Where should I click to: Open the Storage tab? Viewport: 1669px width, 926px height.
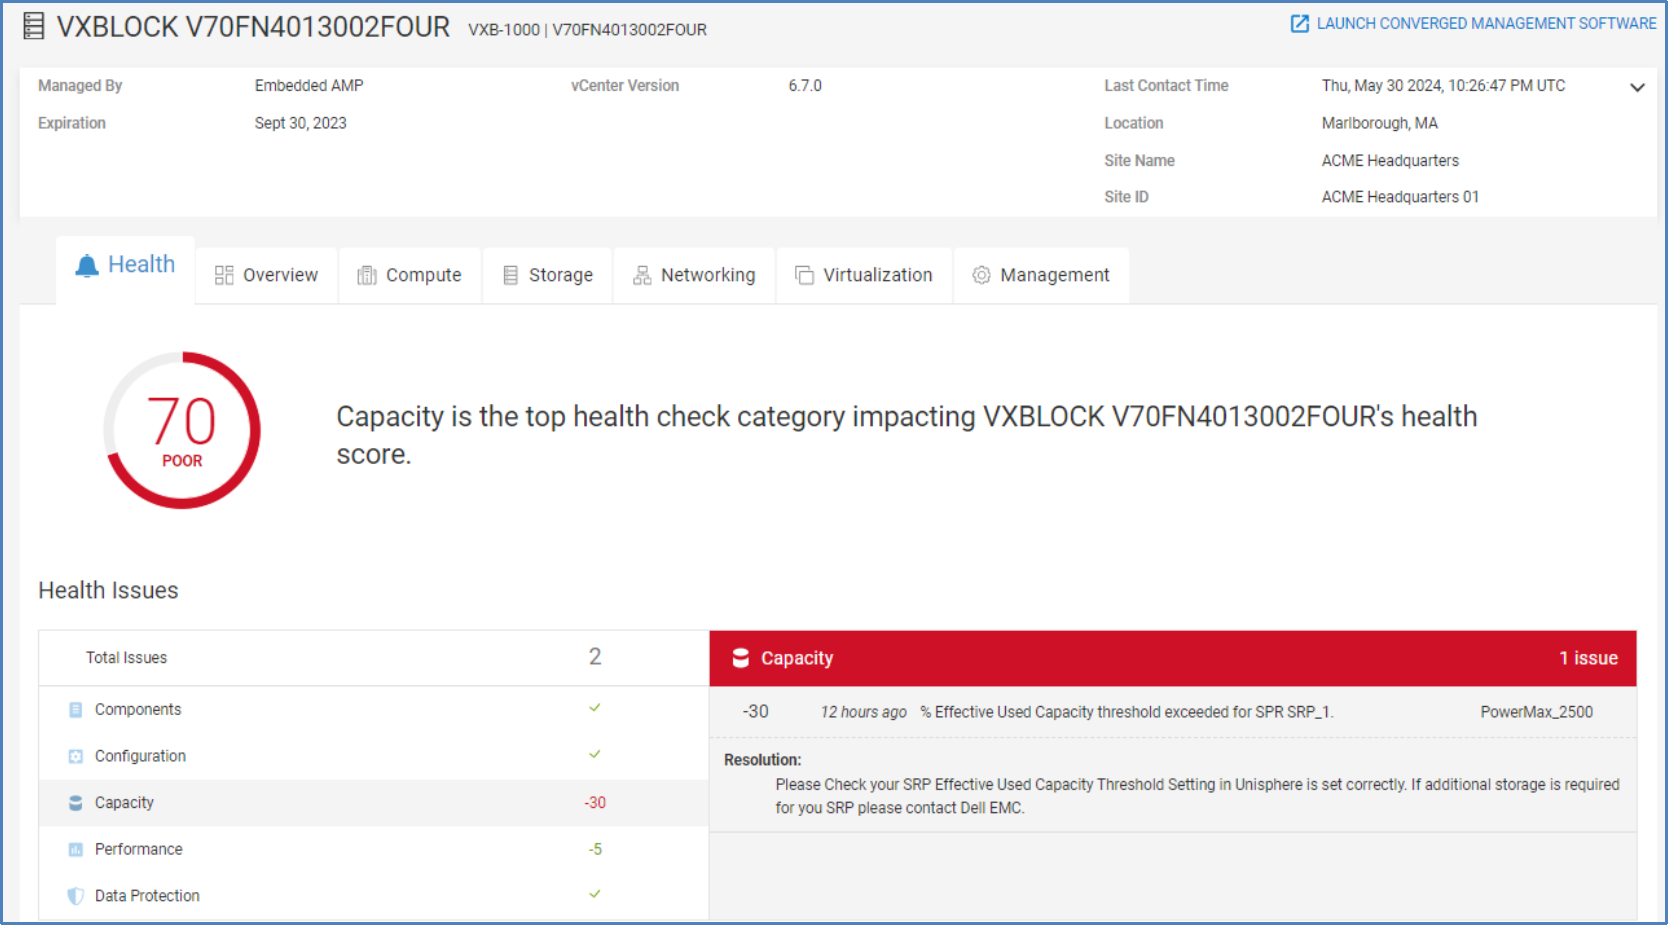pyautogui.click(x=548, y=275)
